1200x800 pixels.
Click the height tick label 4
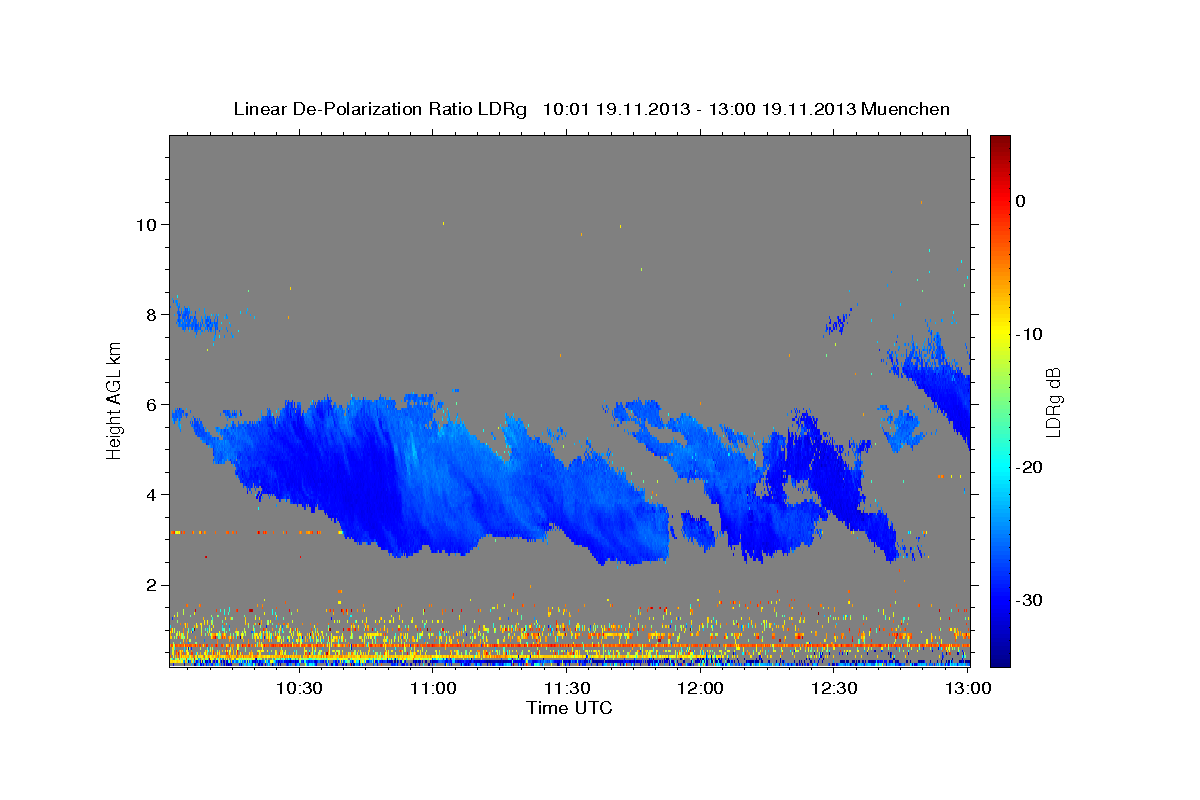(x=153, y=494)
